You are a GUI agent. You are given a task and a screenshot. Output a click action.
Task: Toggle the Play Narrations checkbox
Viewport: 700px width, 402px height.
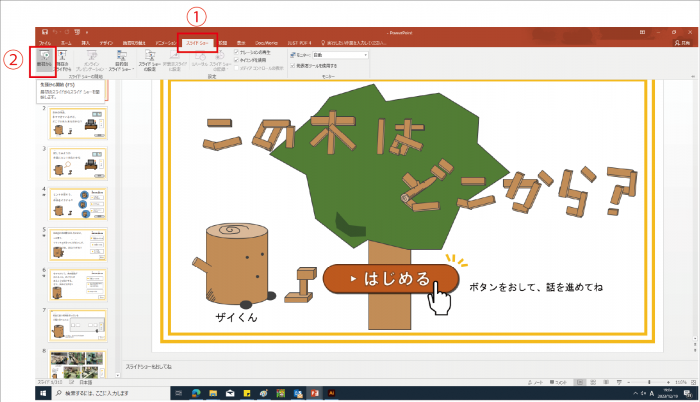tap(235, 52)
